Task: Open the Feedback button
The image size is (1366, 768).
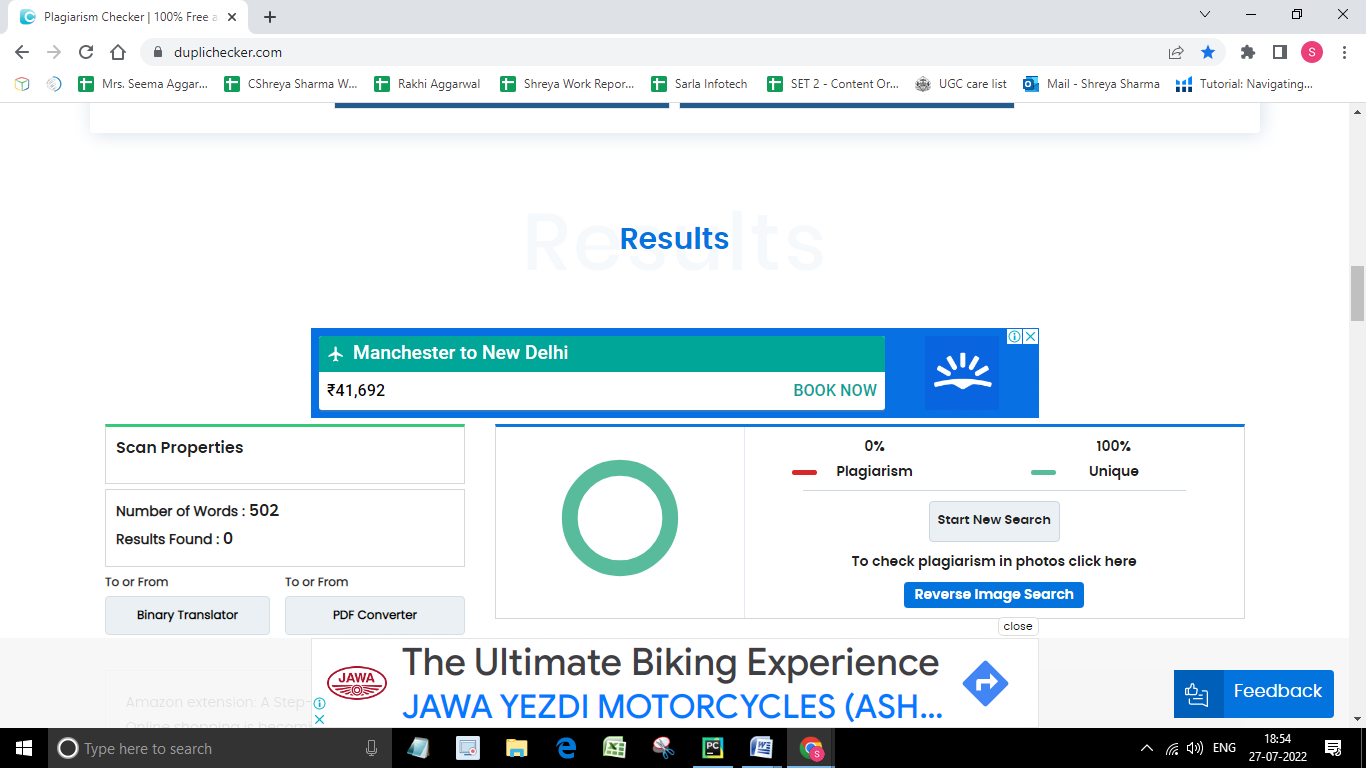Action: pyautogui.click(x=1254, y=693)
